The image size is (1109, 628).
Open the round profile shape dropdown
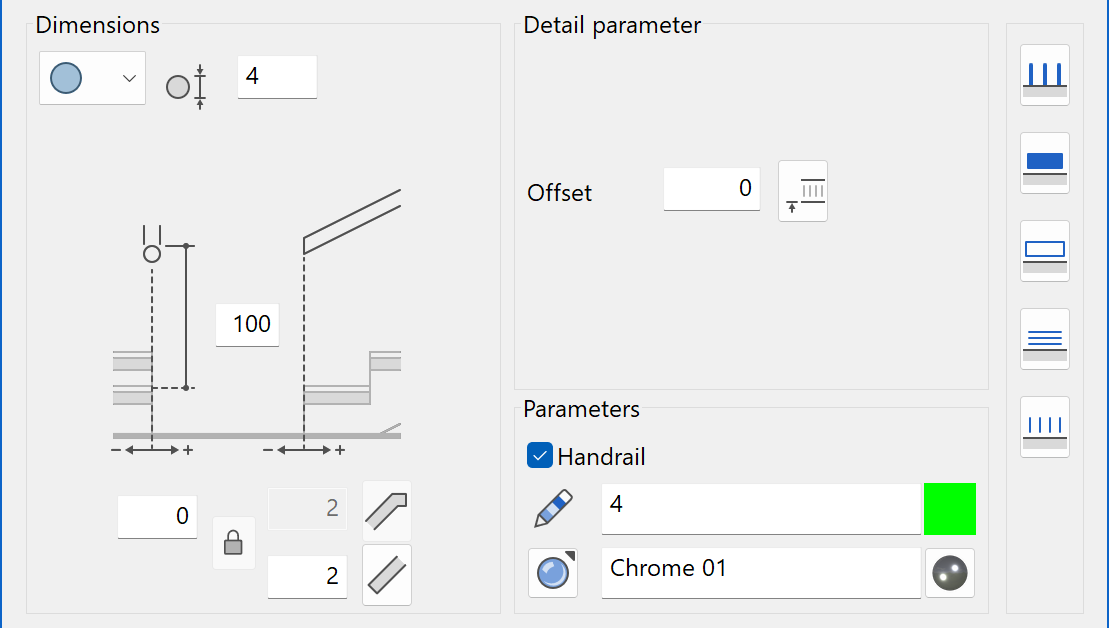click(93, 78)
